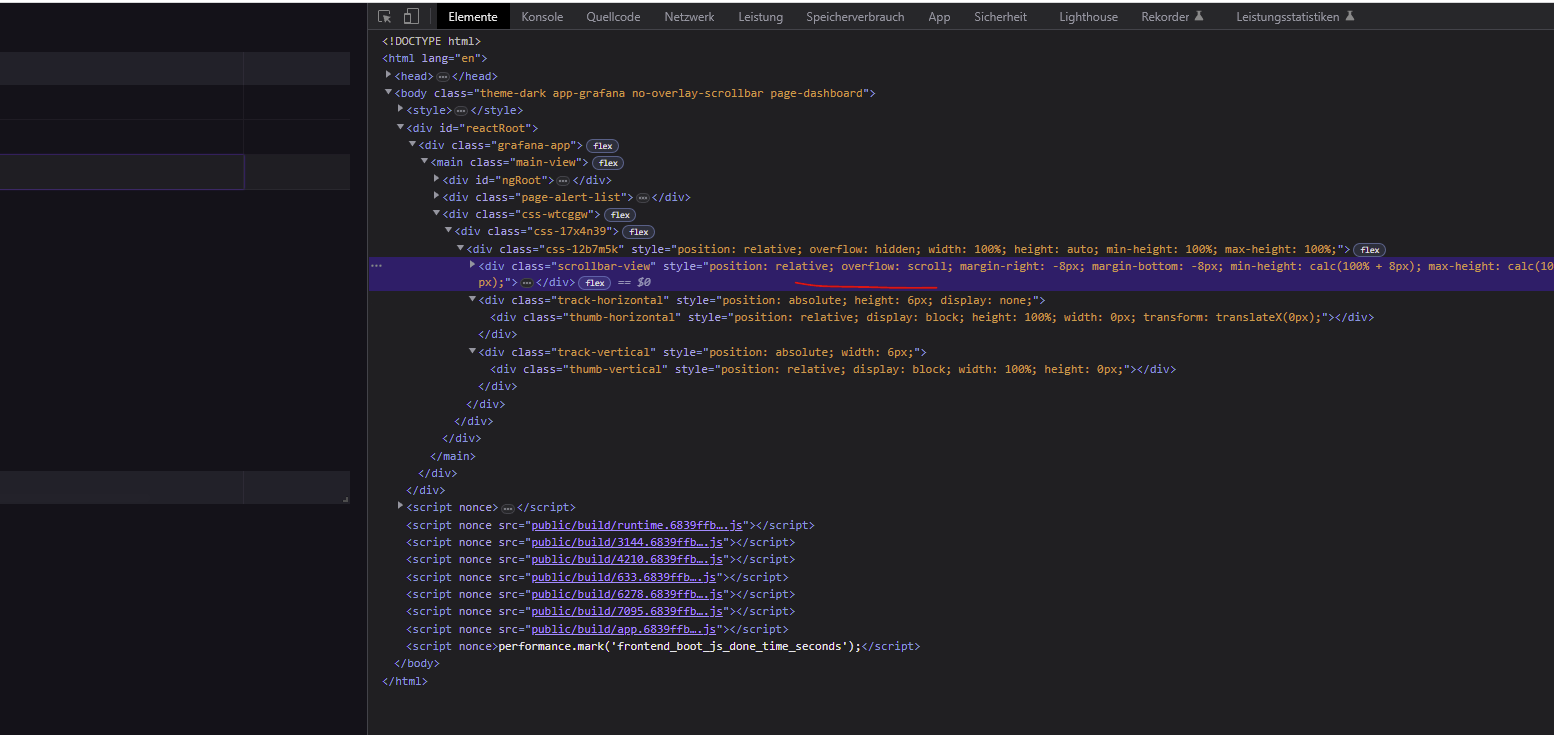Collapse the track-horizontal div node
This screenshot has height=735, width=1554.
tap(472, 299)
